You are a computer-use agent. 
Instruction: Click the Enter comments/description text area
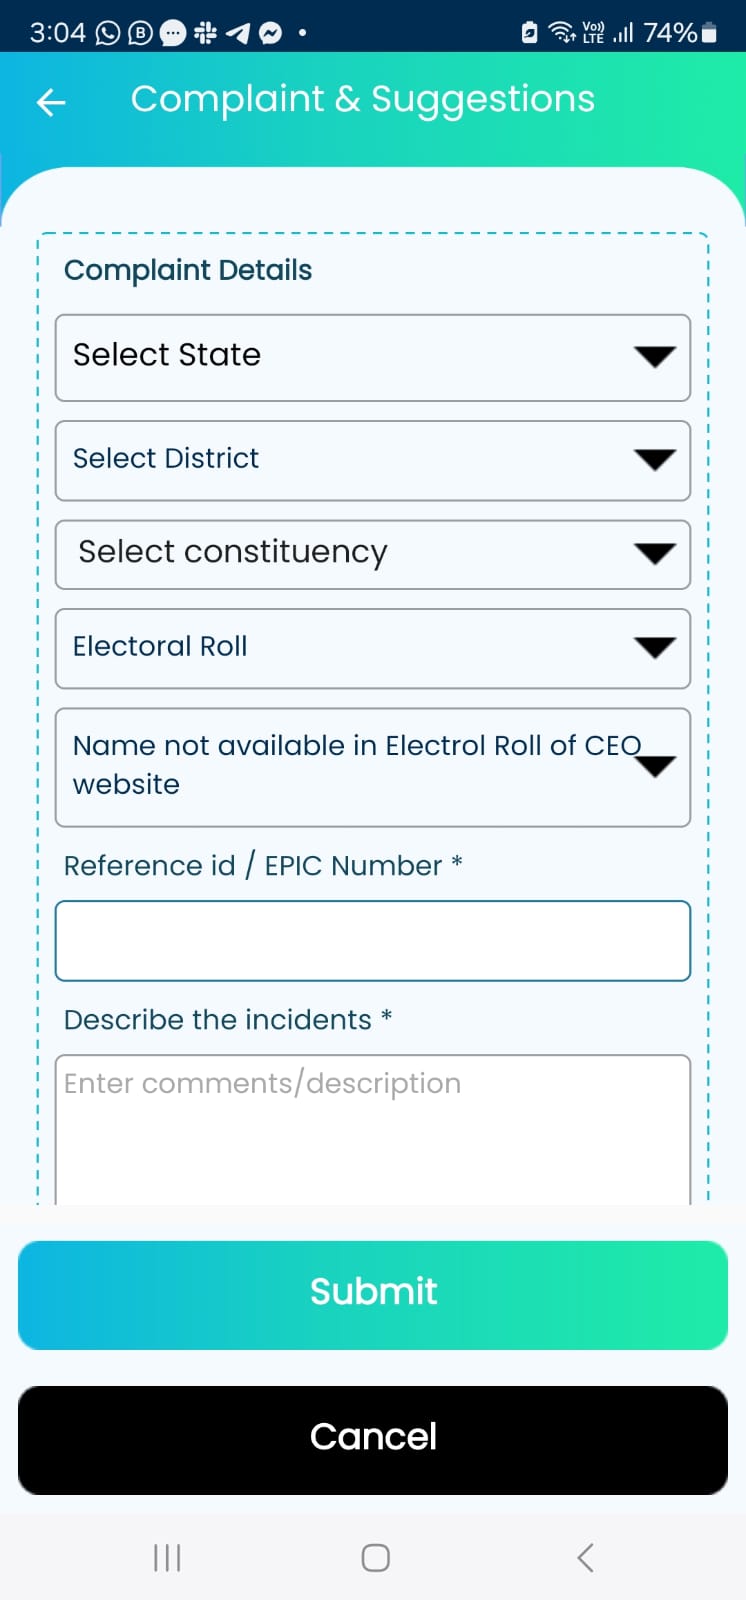tap(372, 1130)
